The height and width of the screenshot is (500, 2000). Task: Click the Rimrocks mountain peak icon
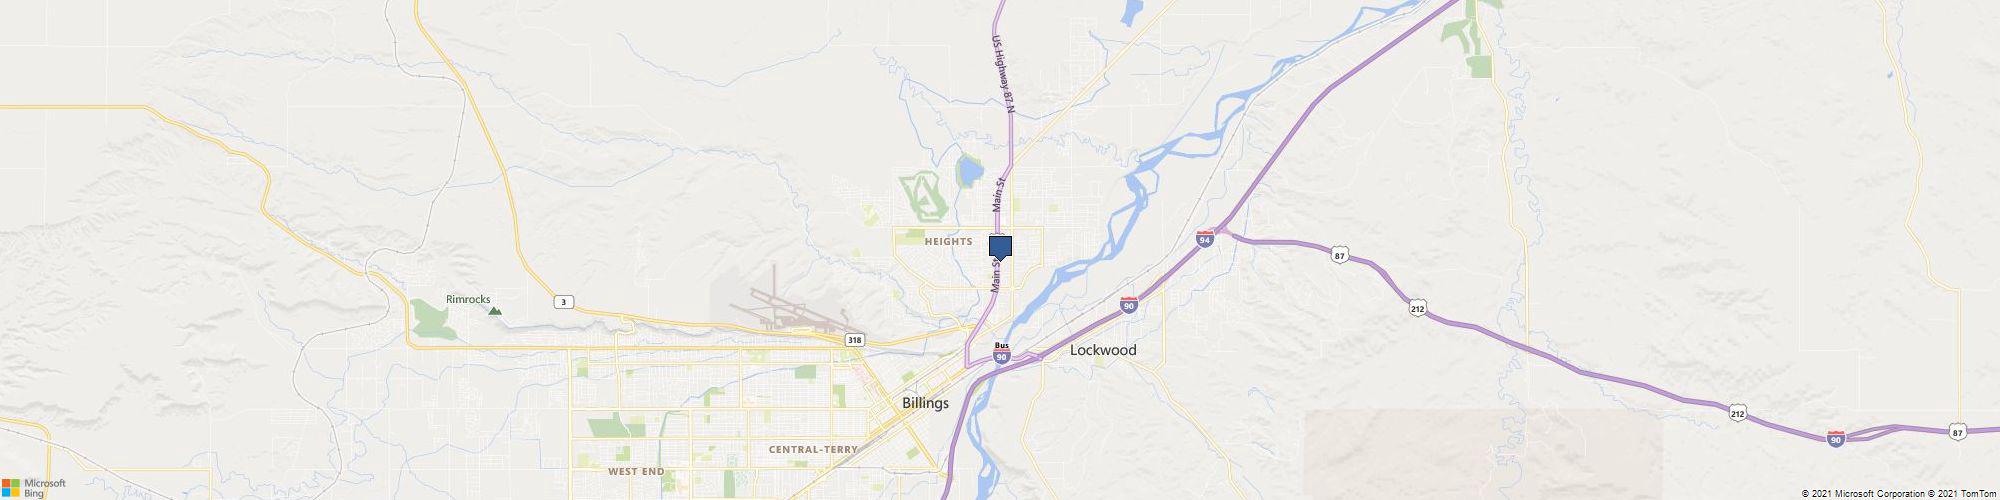pyautogui.click(x=495, y=311)
